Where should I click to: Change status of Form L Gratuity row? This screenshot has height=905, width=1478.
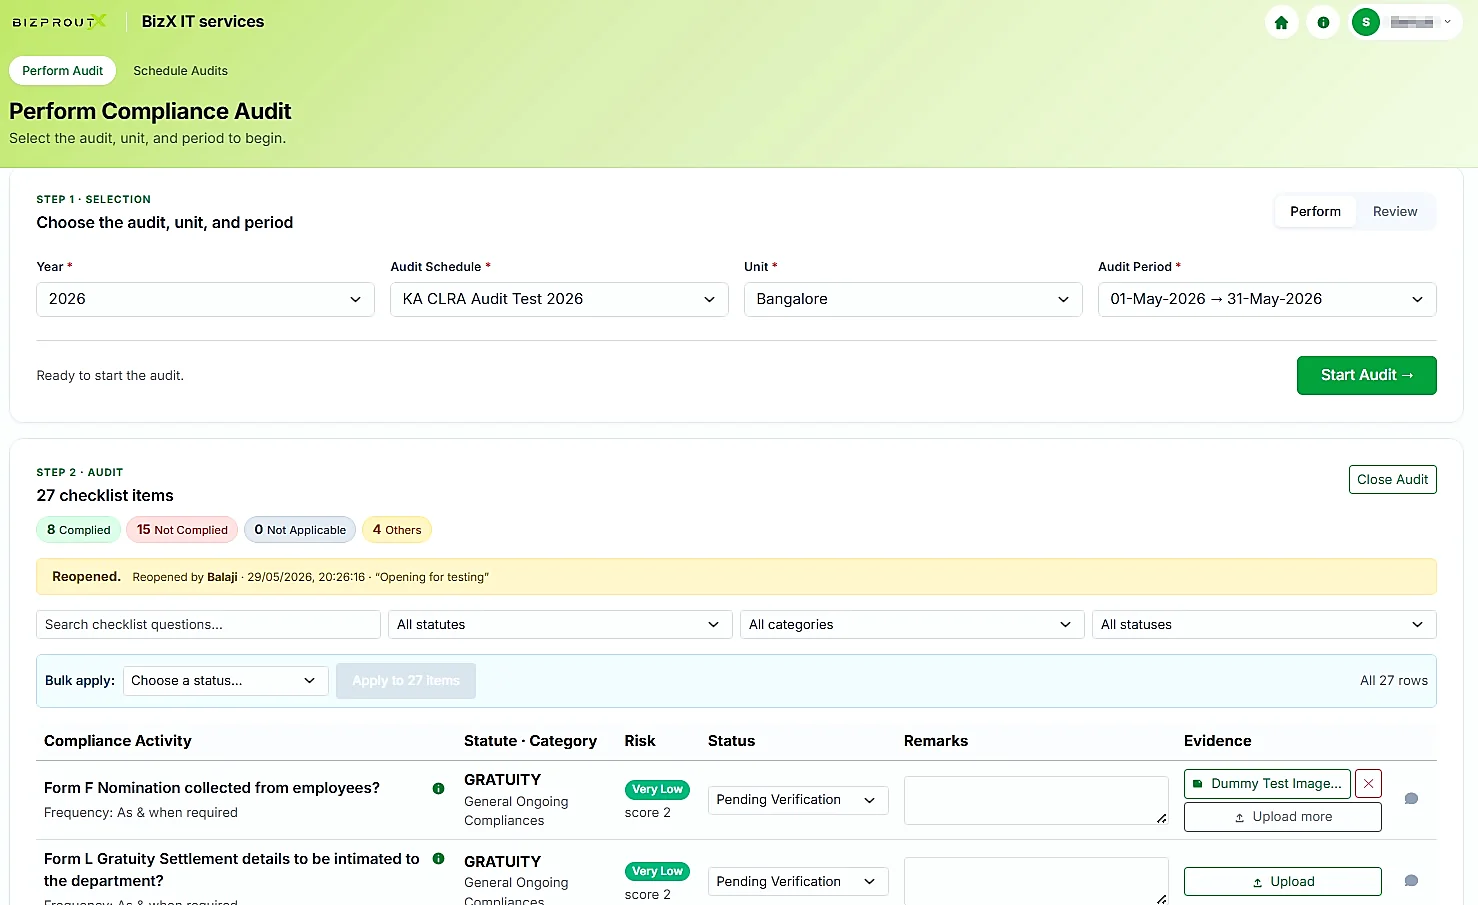798,882
